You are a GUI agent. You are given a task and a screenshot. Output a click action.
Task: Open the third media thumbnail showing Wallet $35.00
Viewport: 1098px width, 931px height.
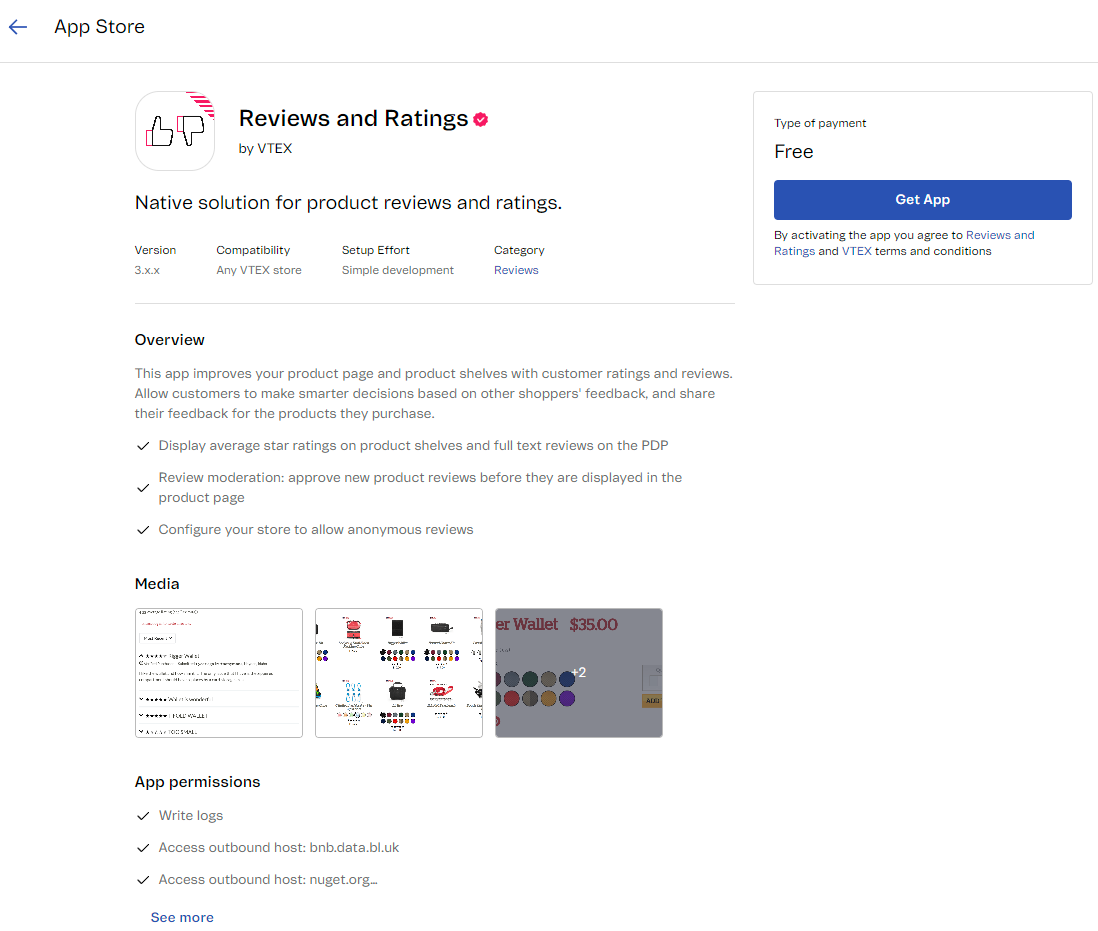578,673
